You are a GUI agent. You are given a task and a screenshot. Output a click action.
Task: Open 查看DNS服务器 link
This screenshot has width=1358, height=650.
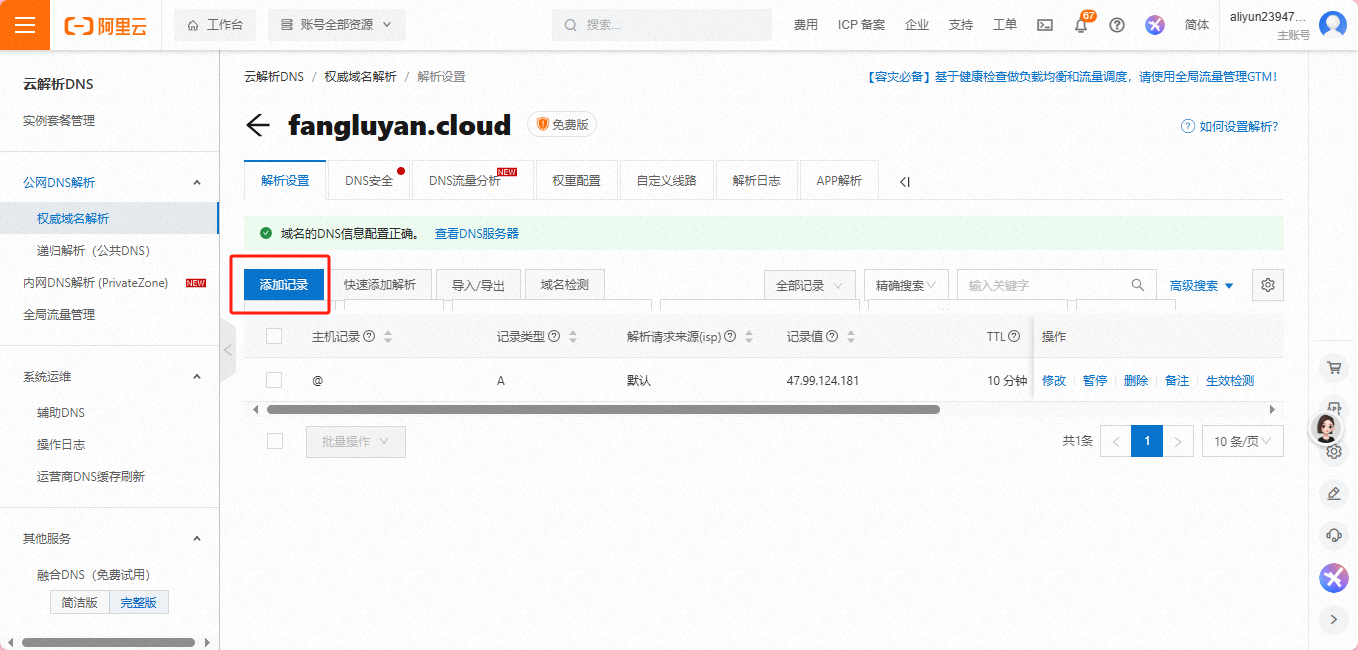point(477,233)
